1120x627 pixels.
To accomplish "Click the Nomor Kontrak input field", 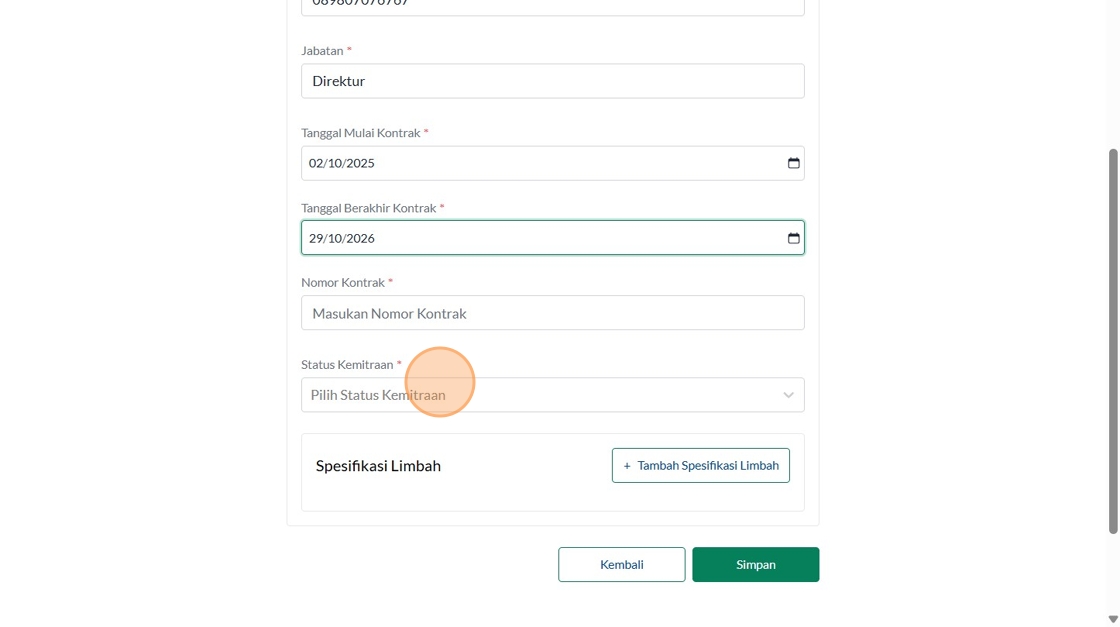I will click(x=552, y=313).
